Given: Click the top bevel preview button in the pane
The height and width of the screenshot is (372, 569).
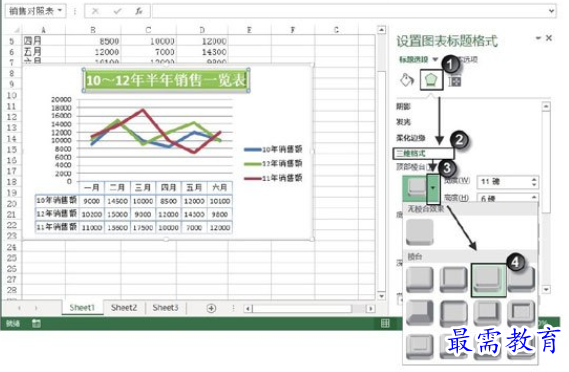Looking at the screenshot, I should click(x=416, y=188).
